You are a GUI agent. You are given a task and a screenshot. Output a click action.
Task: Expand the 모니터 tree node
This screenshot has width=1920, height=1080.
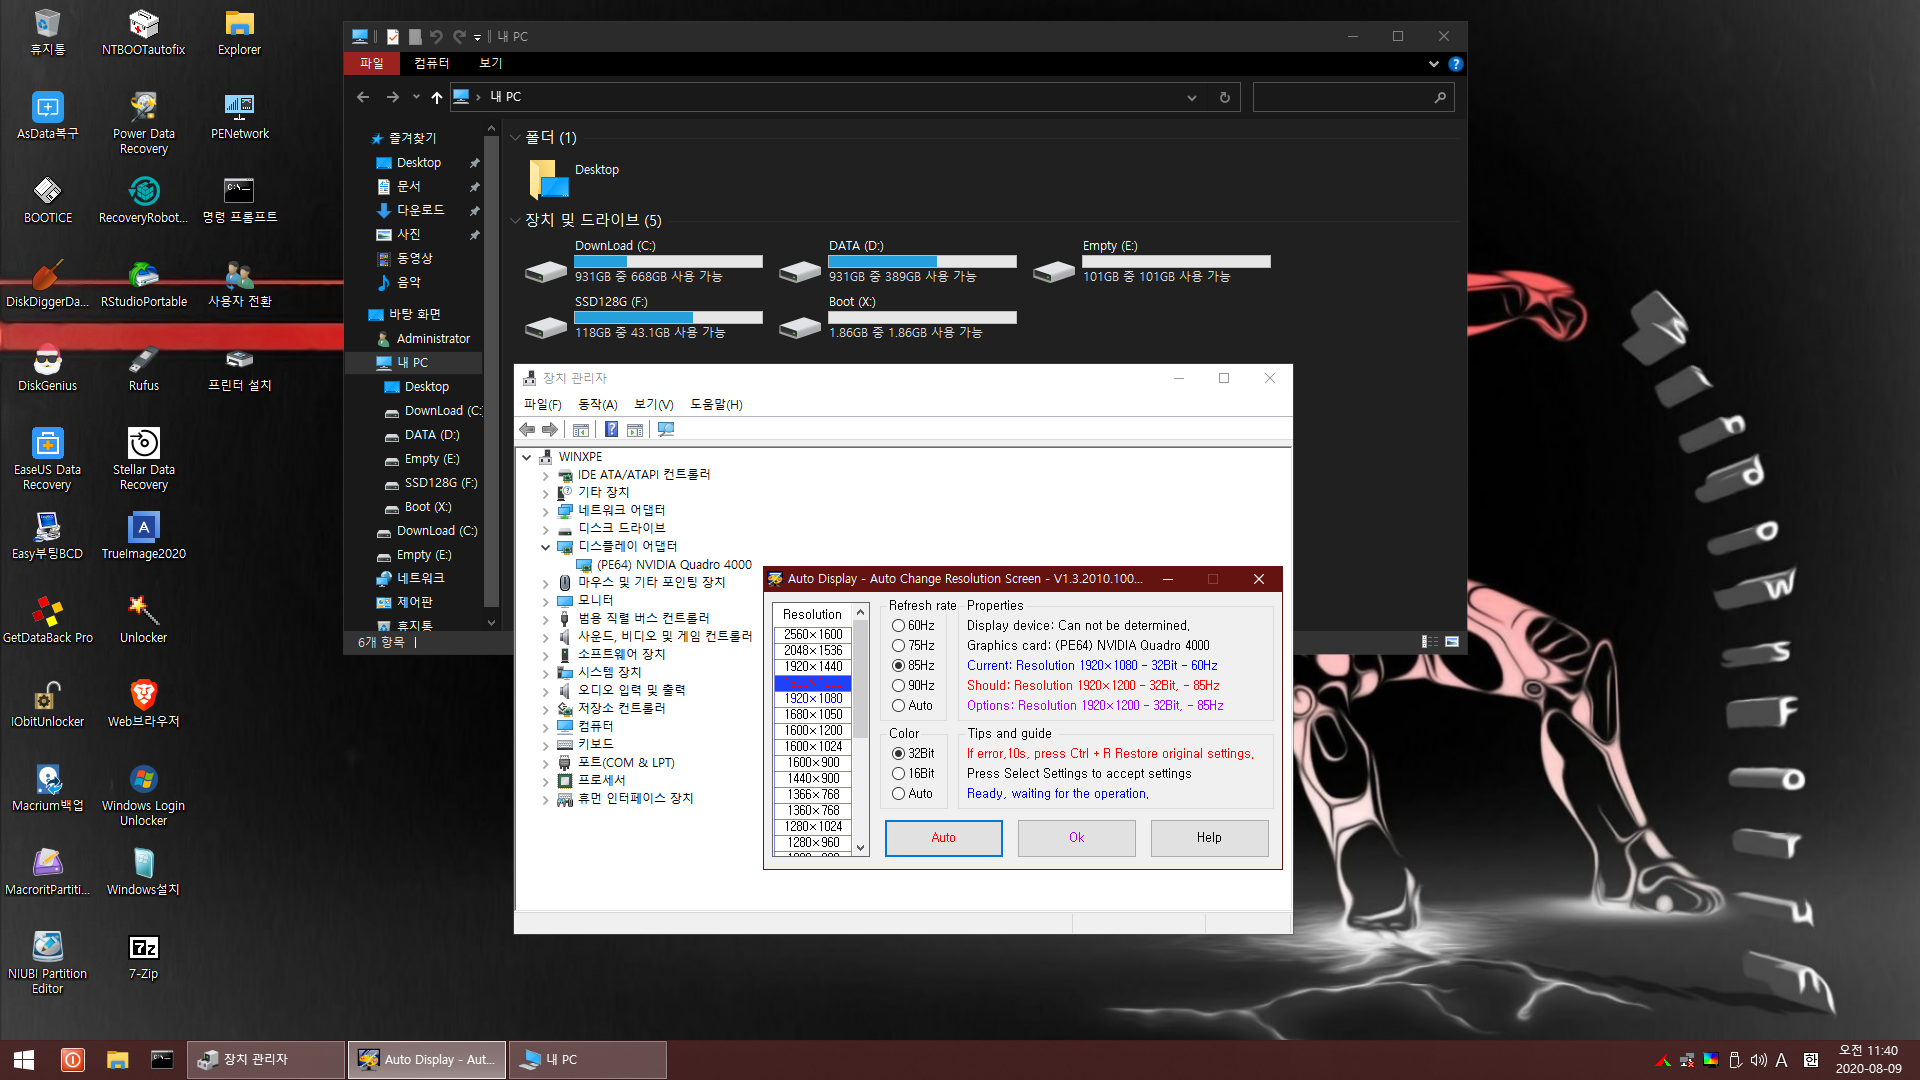pos(545,601)
